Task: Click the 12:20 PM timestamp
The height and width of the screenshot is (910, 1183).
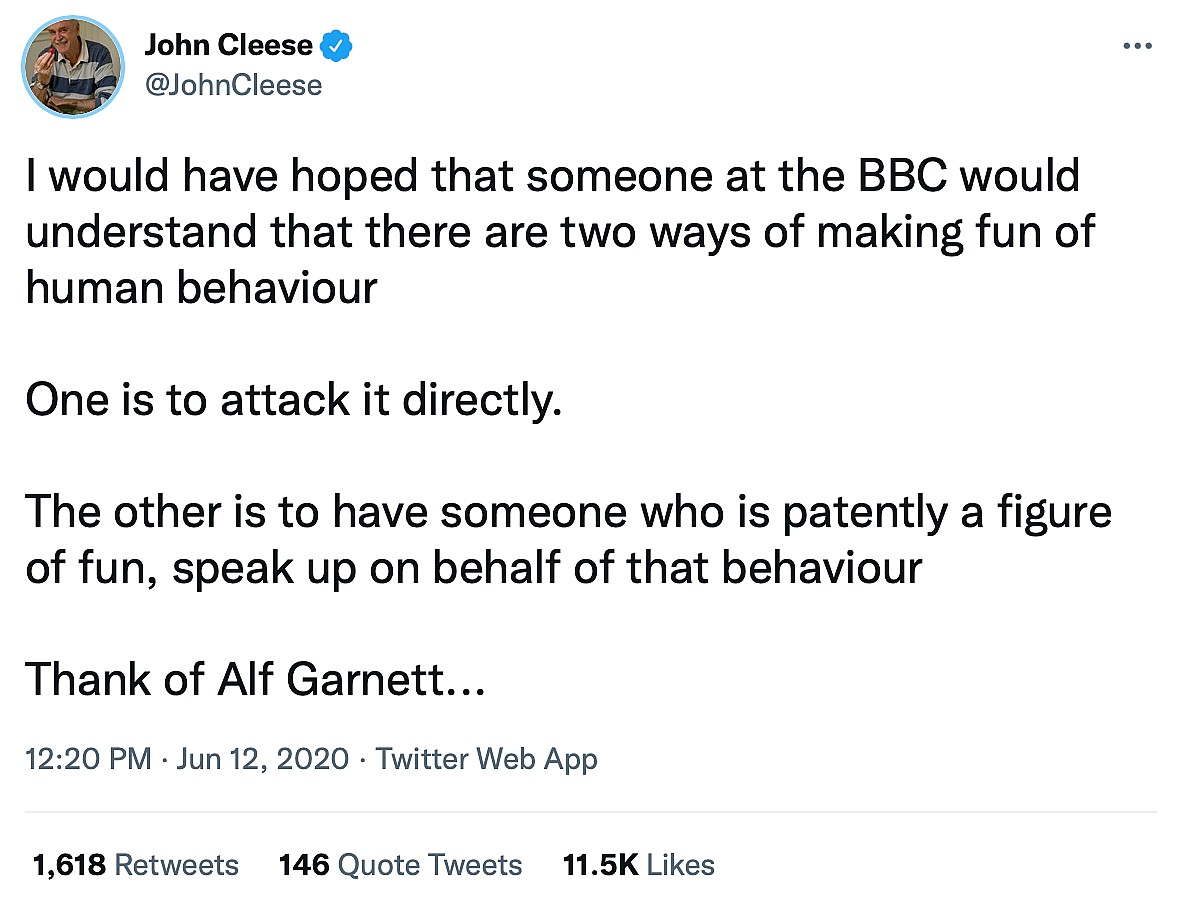Action: tap(88, 759)
